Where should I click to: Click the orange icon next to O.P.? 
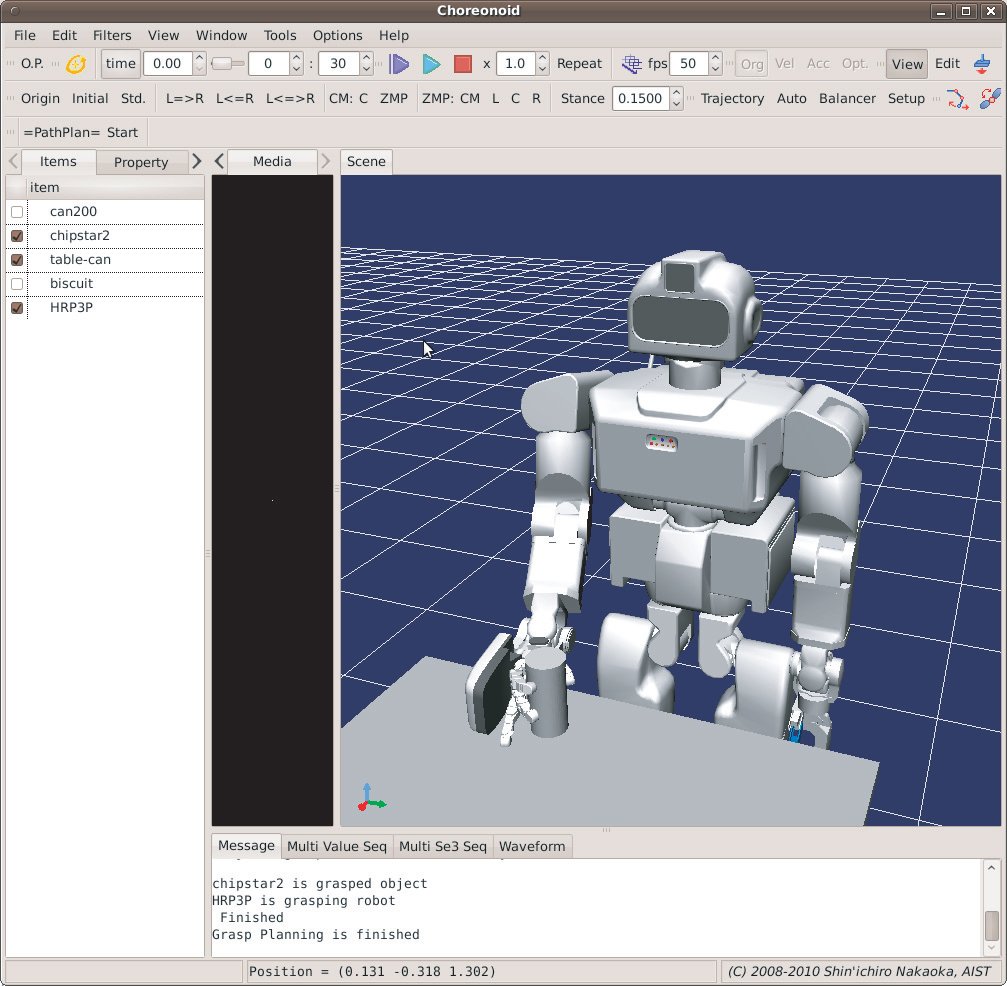[x=76, y=64]
